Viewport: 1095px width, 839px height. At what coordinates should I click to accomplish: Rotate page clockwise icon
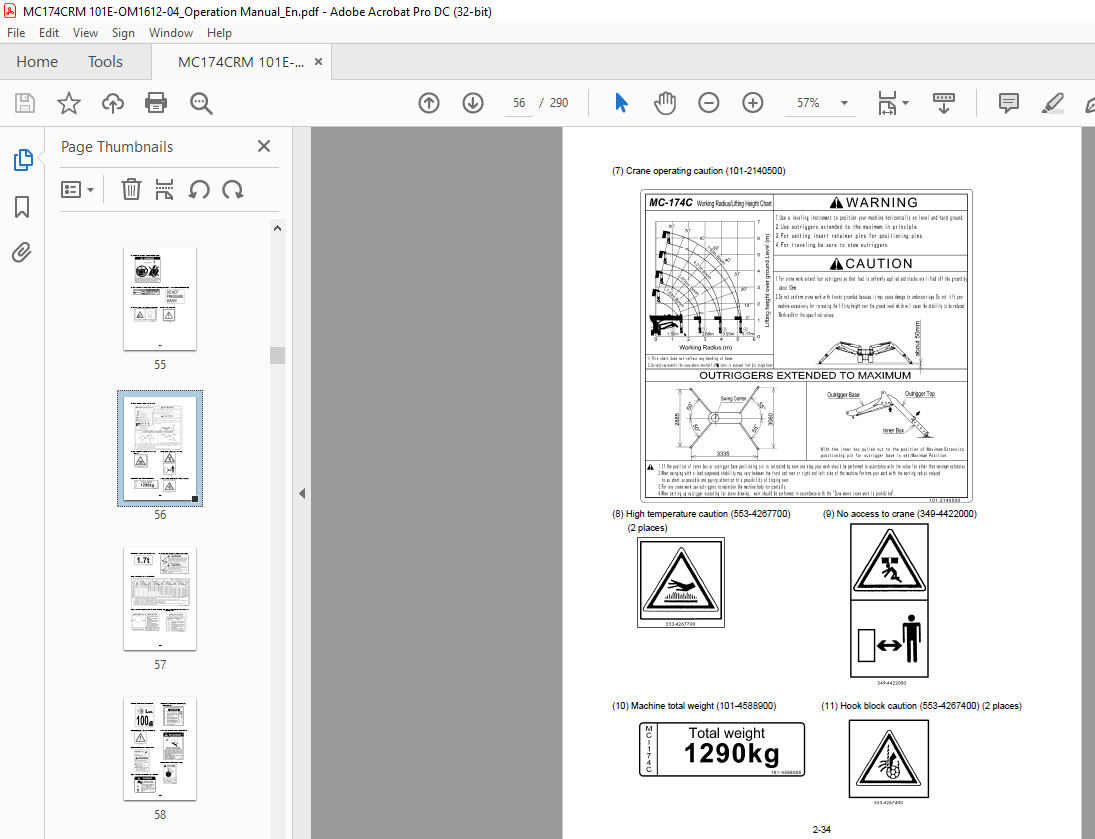[233, 189]
